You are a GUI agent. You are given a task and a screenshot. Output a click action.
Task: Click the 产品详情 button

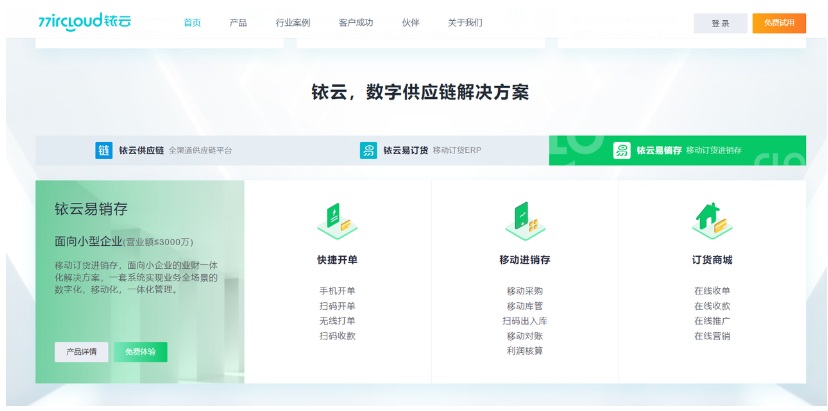tap(81, 352)
